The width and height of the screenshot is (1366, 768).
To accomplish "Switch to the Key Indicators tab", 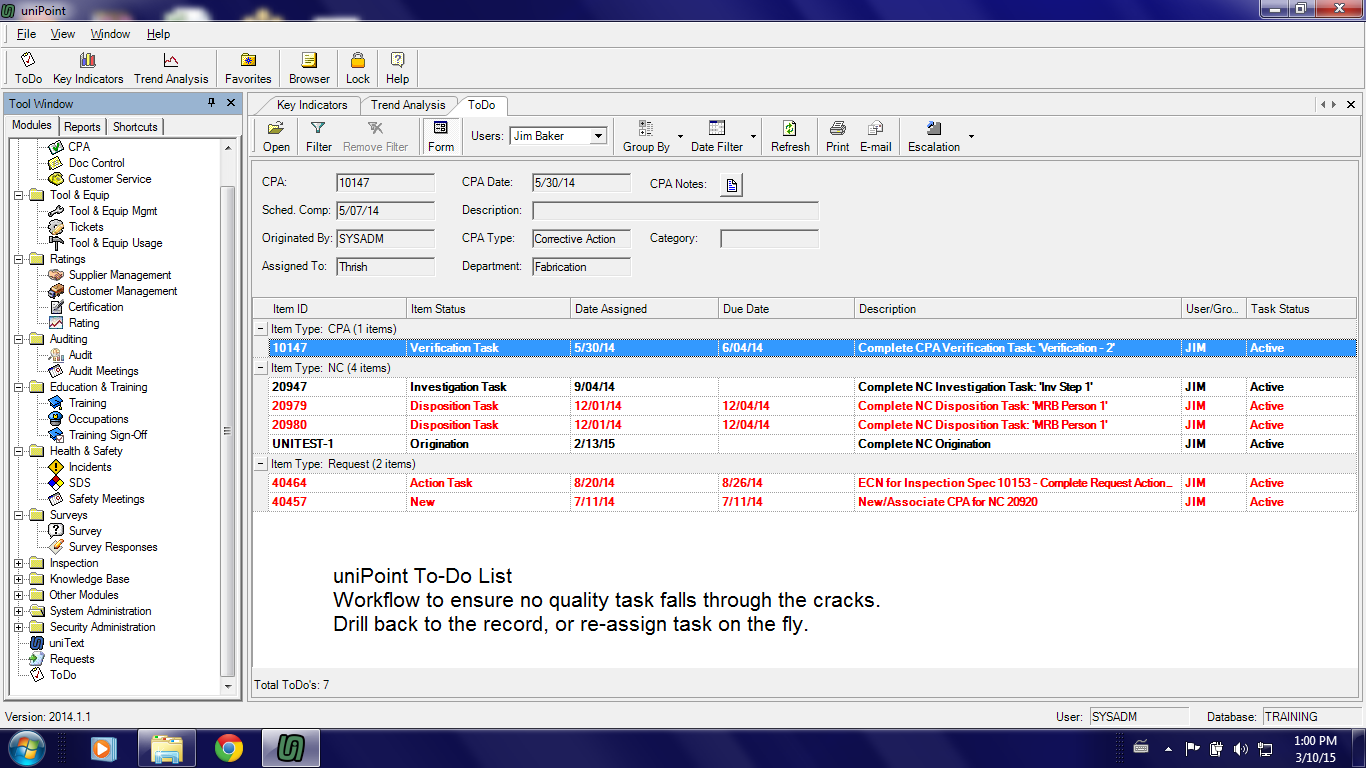I will click(312, 105).
